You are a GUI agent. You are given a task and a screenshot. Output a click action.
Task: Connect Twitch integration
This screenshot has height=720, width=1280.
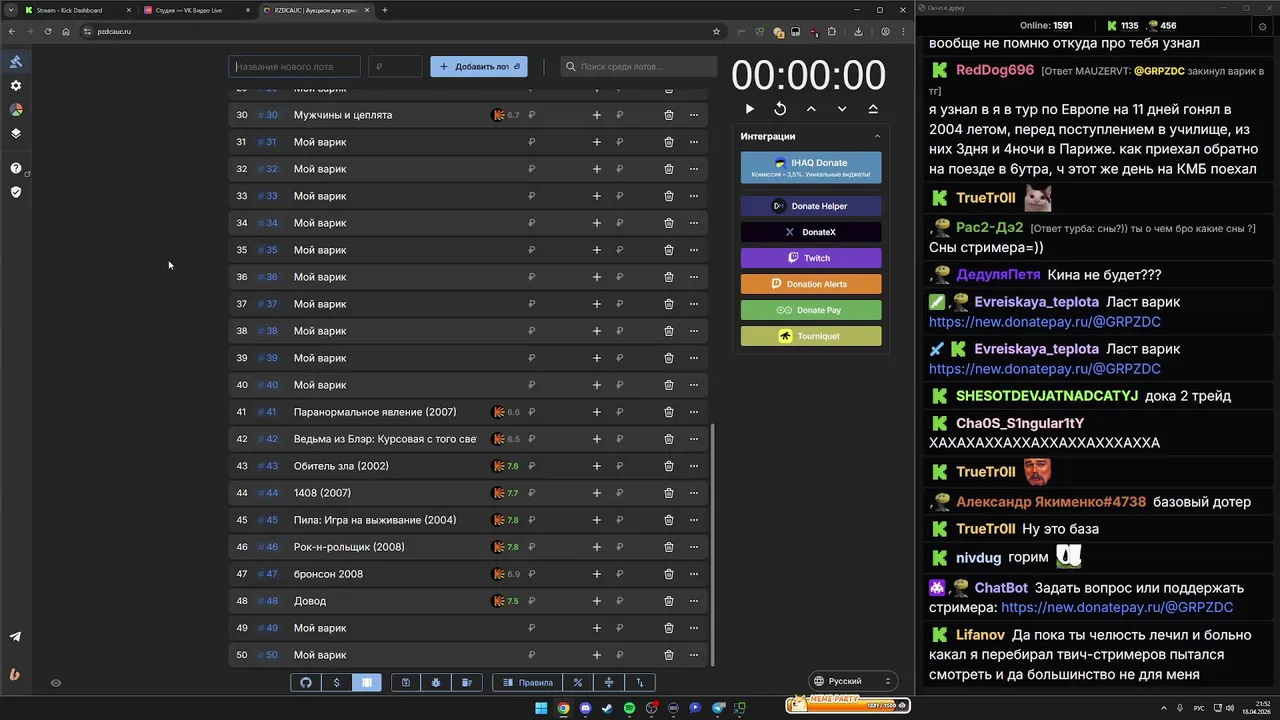[811, 258]
